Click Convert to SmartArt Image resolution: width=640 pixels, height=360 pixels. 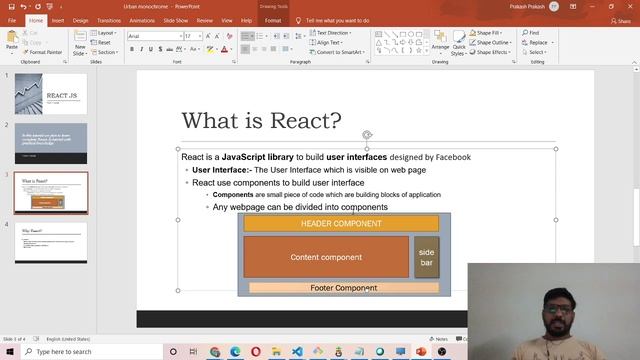pos(337,52)
